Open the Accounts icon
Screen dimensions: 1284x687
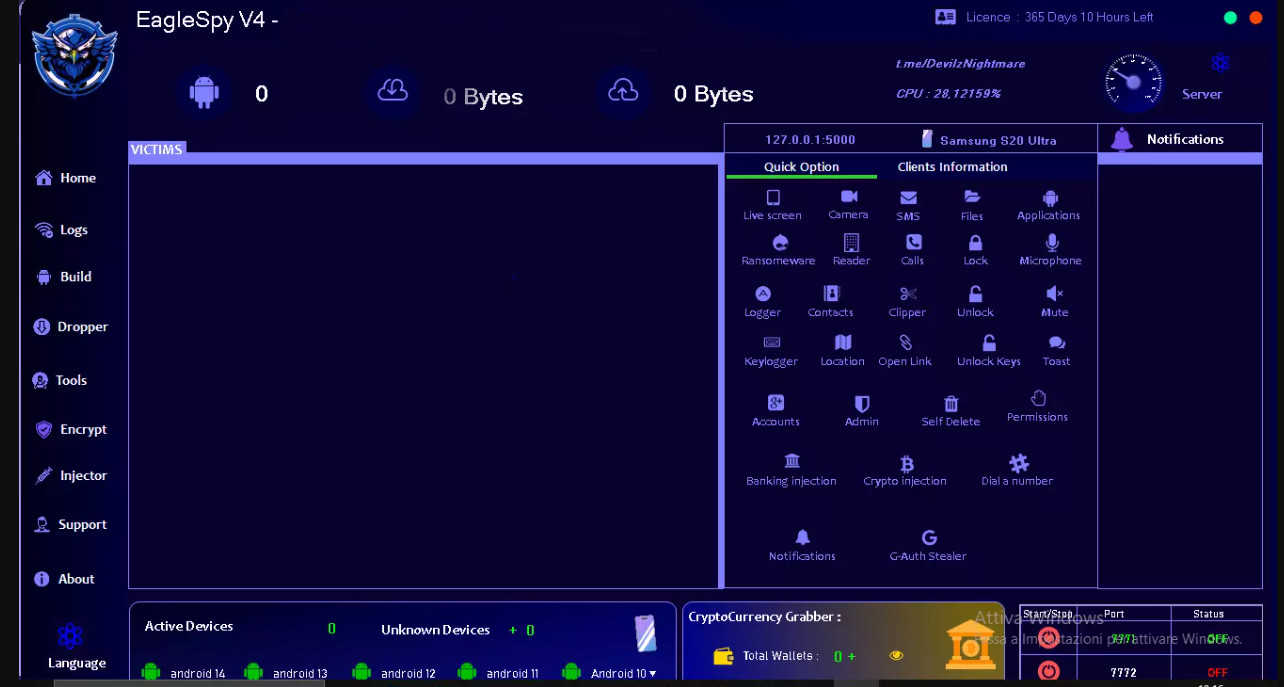[776, 402]
